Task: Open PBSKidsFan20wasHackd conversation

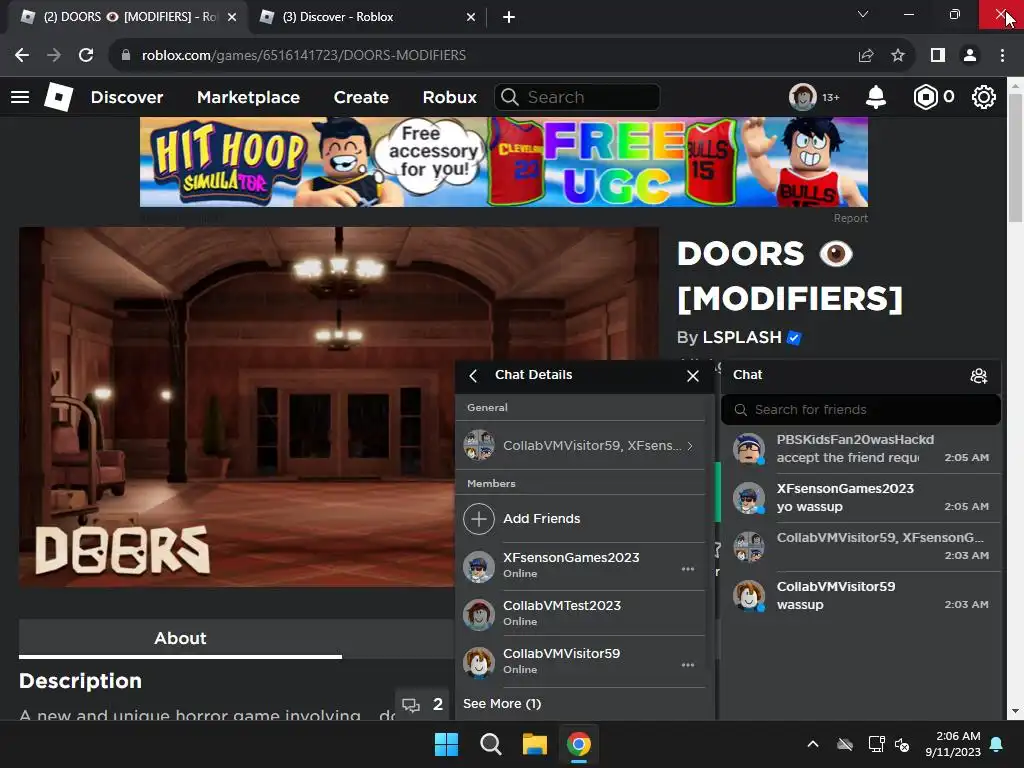Action: (861, 449)
